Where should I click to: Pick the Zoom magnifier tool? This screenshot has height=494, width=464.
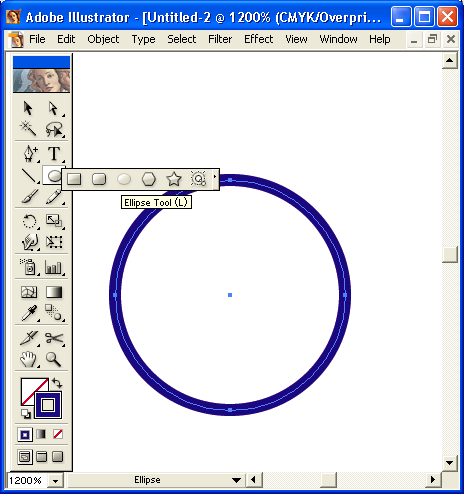pyautogui.click(x=53, y=359)
